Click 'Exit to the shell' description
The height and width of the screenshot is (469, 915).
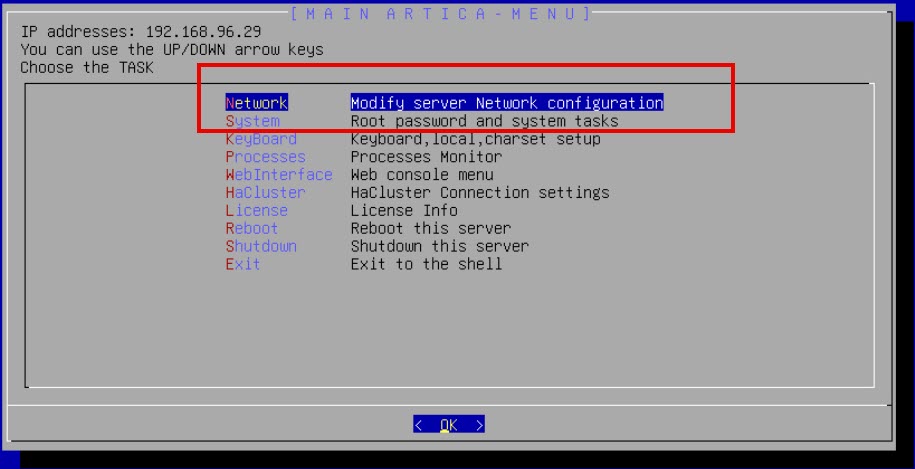426,265
